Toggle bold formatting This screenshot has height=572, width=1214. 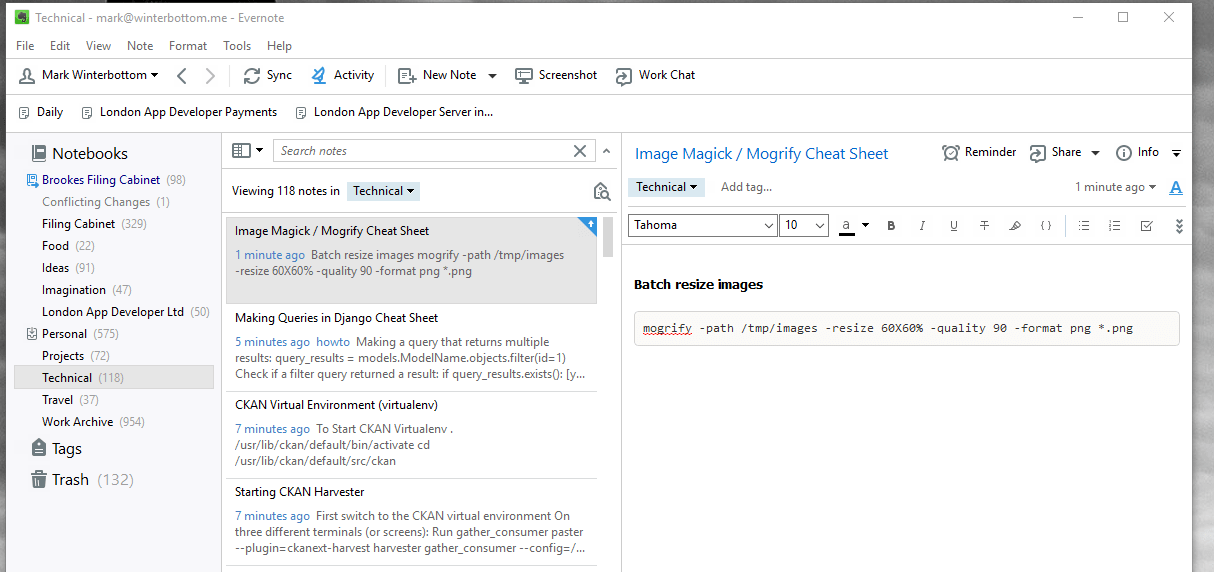891,226
